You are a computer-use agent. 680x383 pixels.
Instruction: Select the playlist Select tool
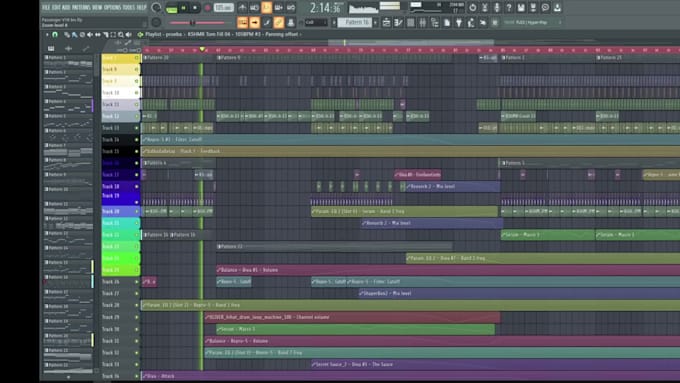point(113,35)
